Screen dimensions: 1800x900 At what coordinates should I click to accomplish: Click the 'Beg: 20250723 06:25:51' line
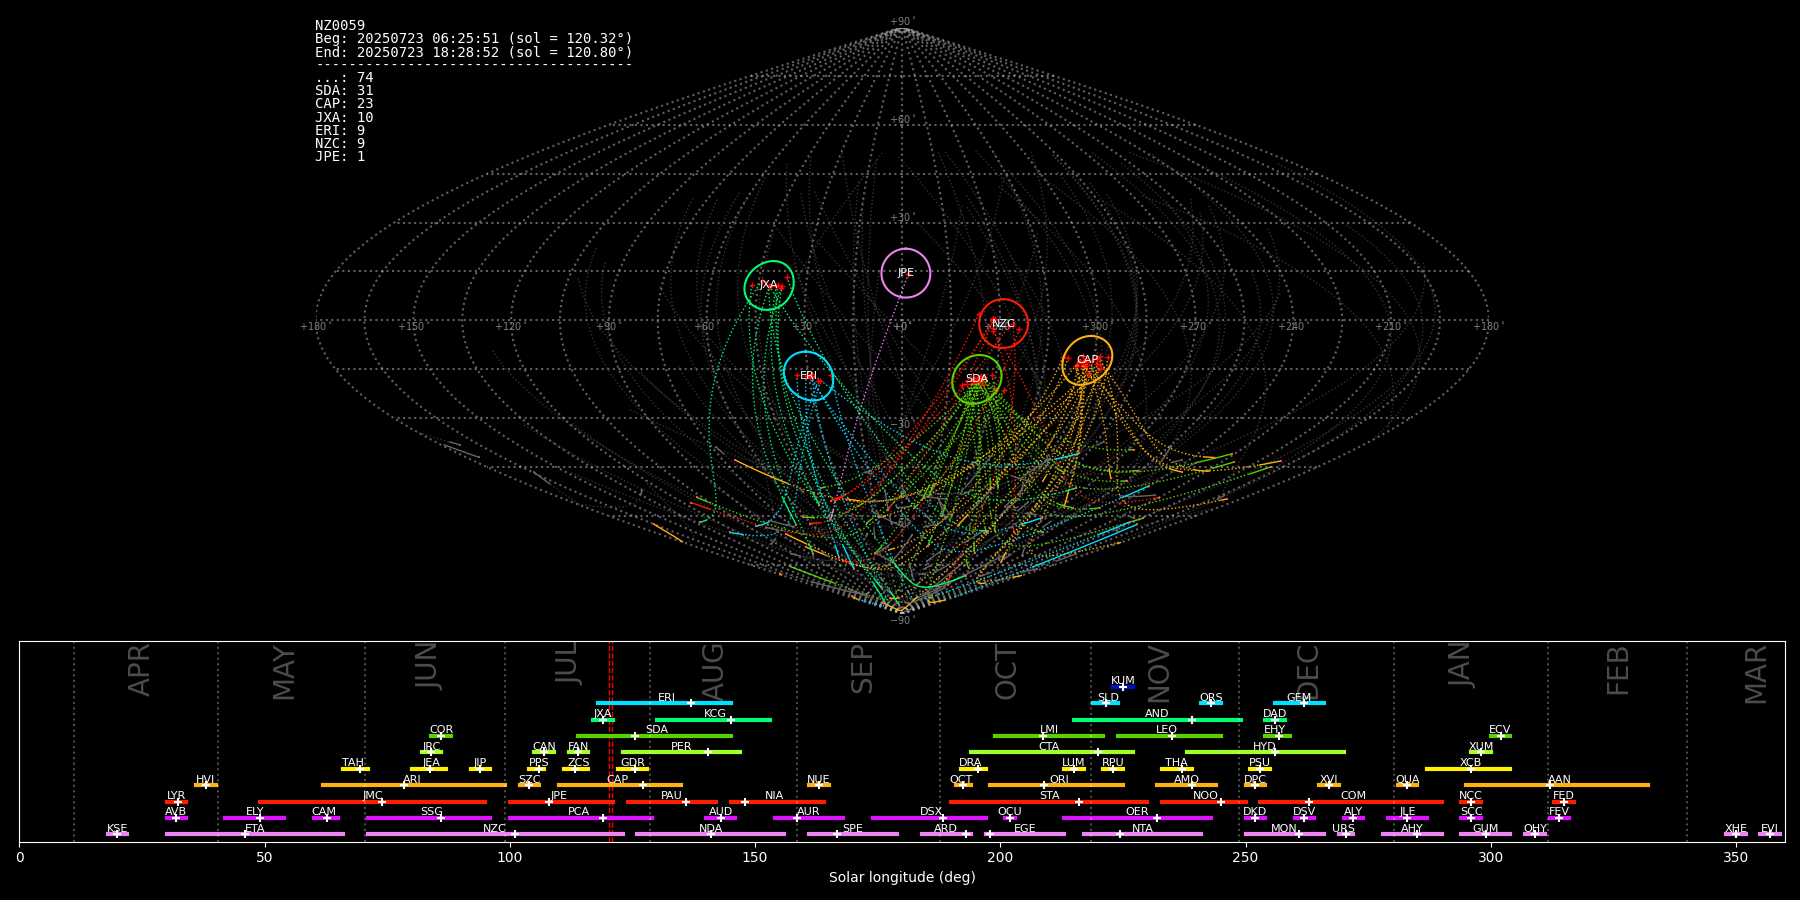click(474, 39)
